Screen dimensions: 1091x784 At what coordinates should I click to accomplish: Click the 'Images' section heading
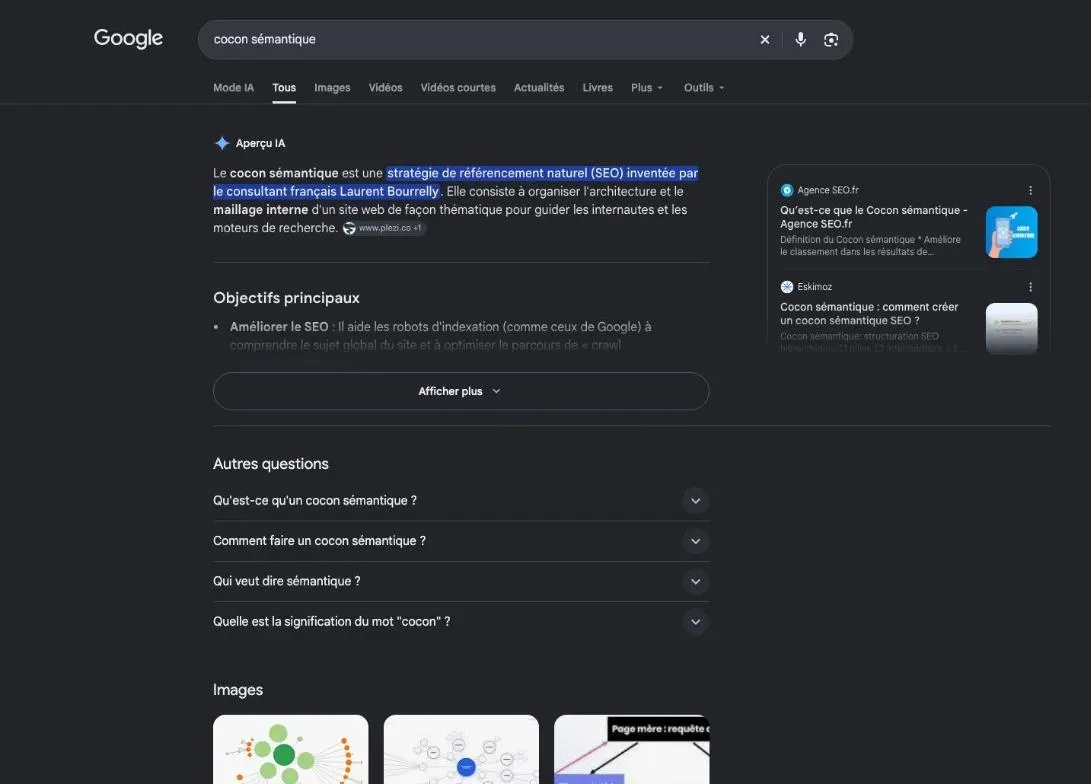238,690
